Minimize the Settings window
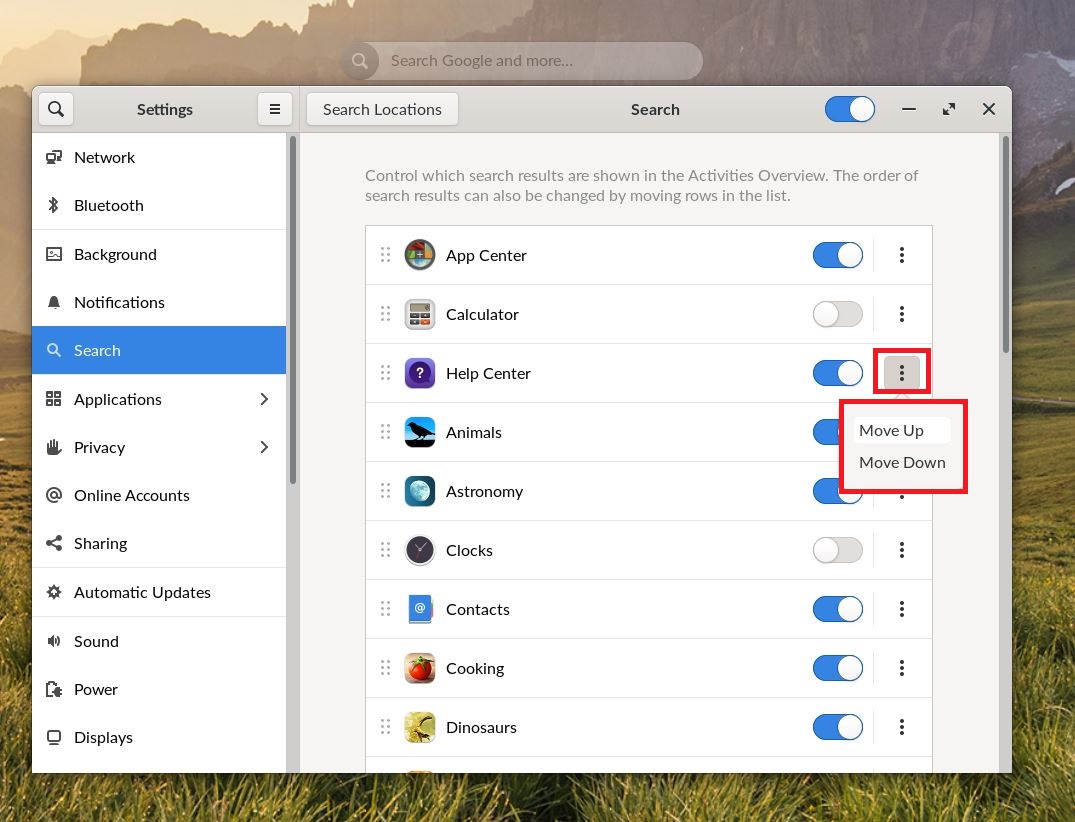 pos(909,109)
